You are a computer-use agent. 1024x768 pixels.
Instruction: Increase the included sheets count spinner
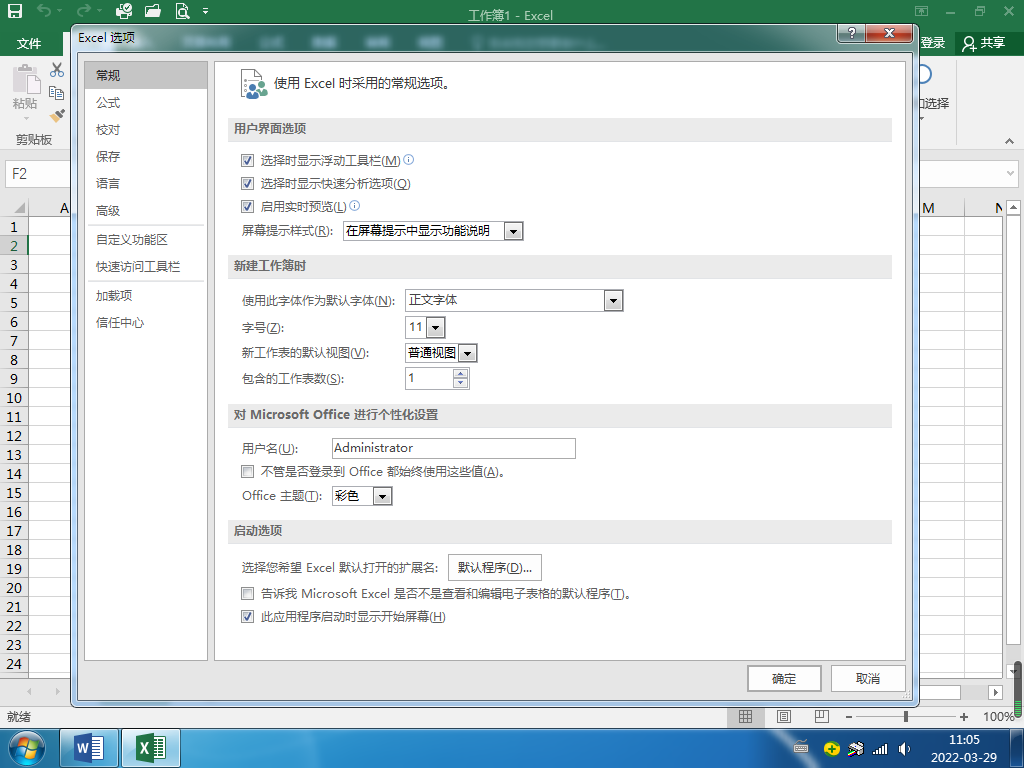(x=460, y=374)
